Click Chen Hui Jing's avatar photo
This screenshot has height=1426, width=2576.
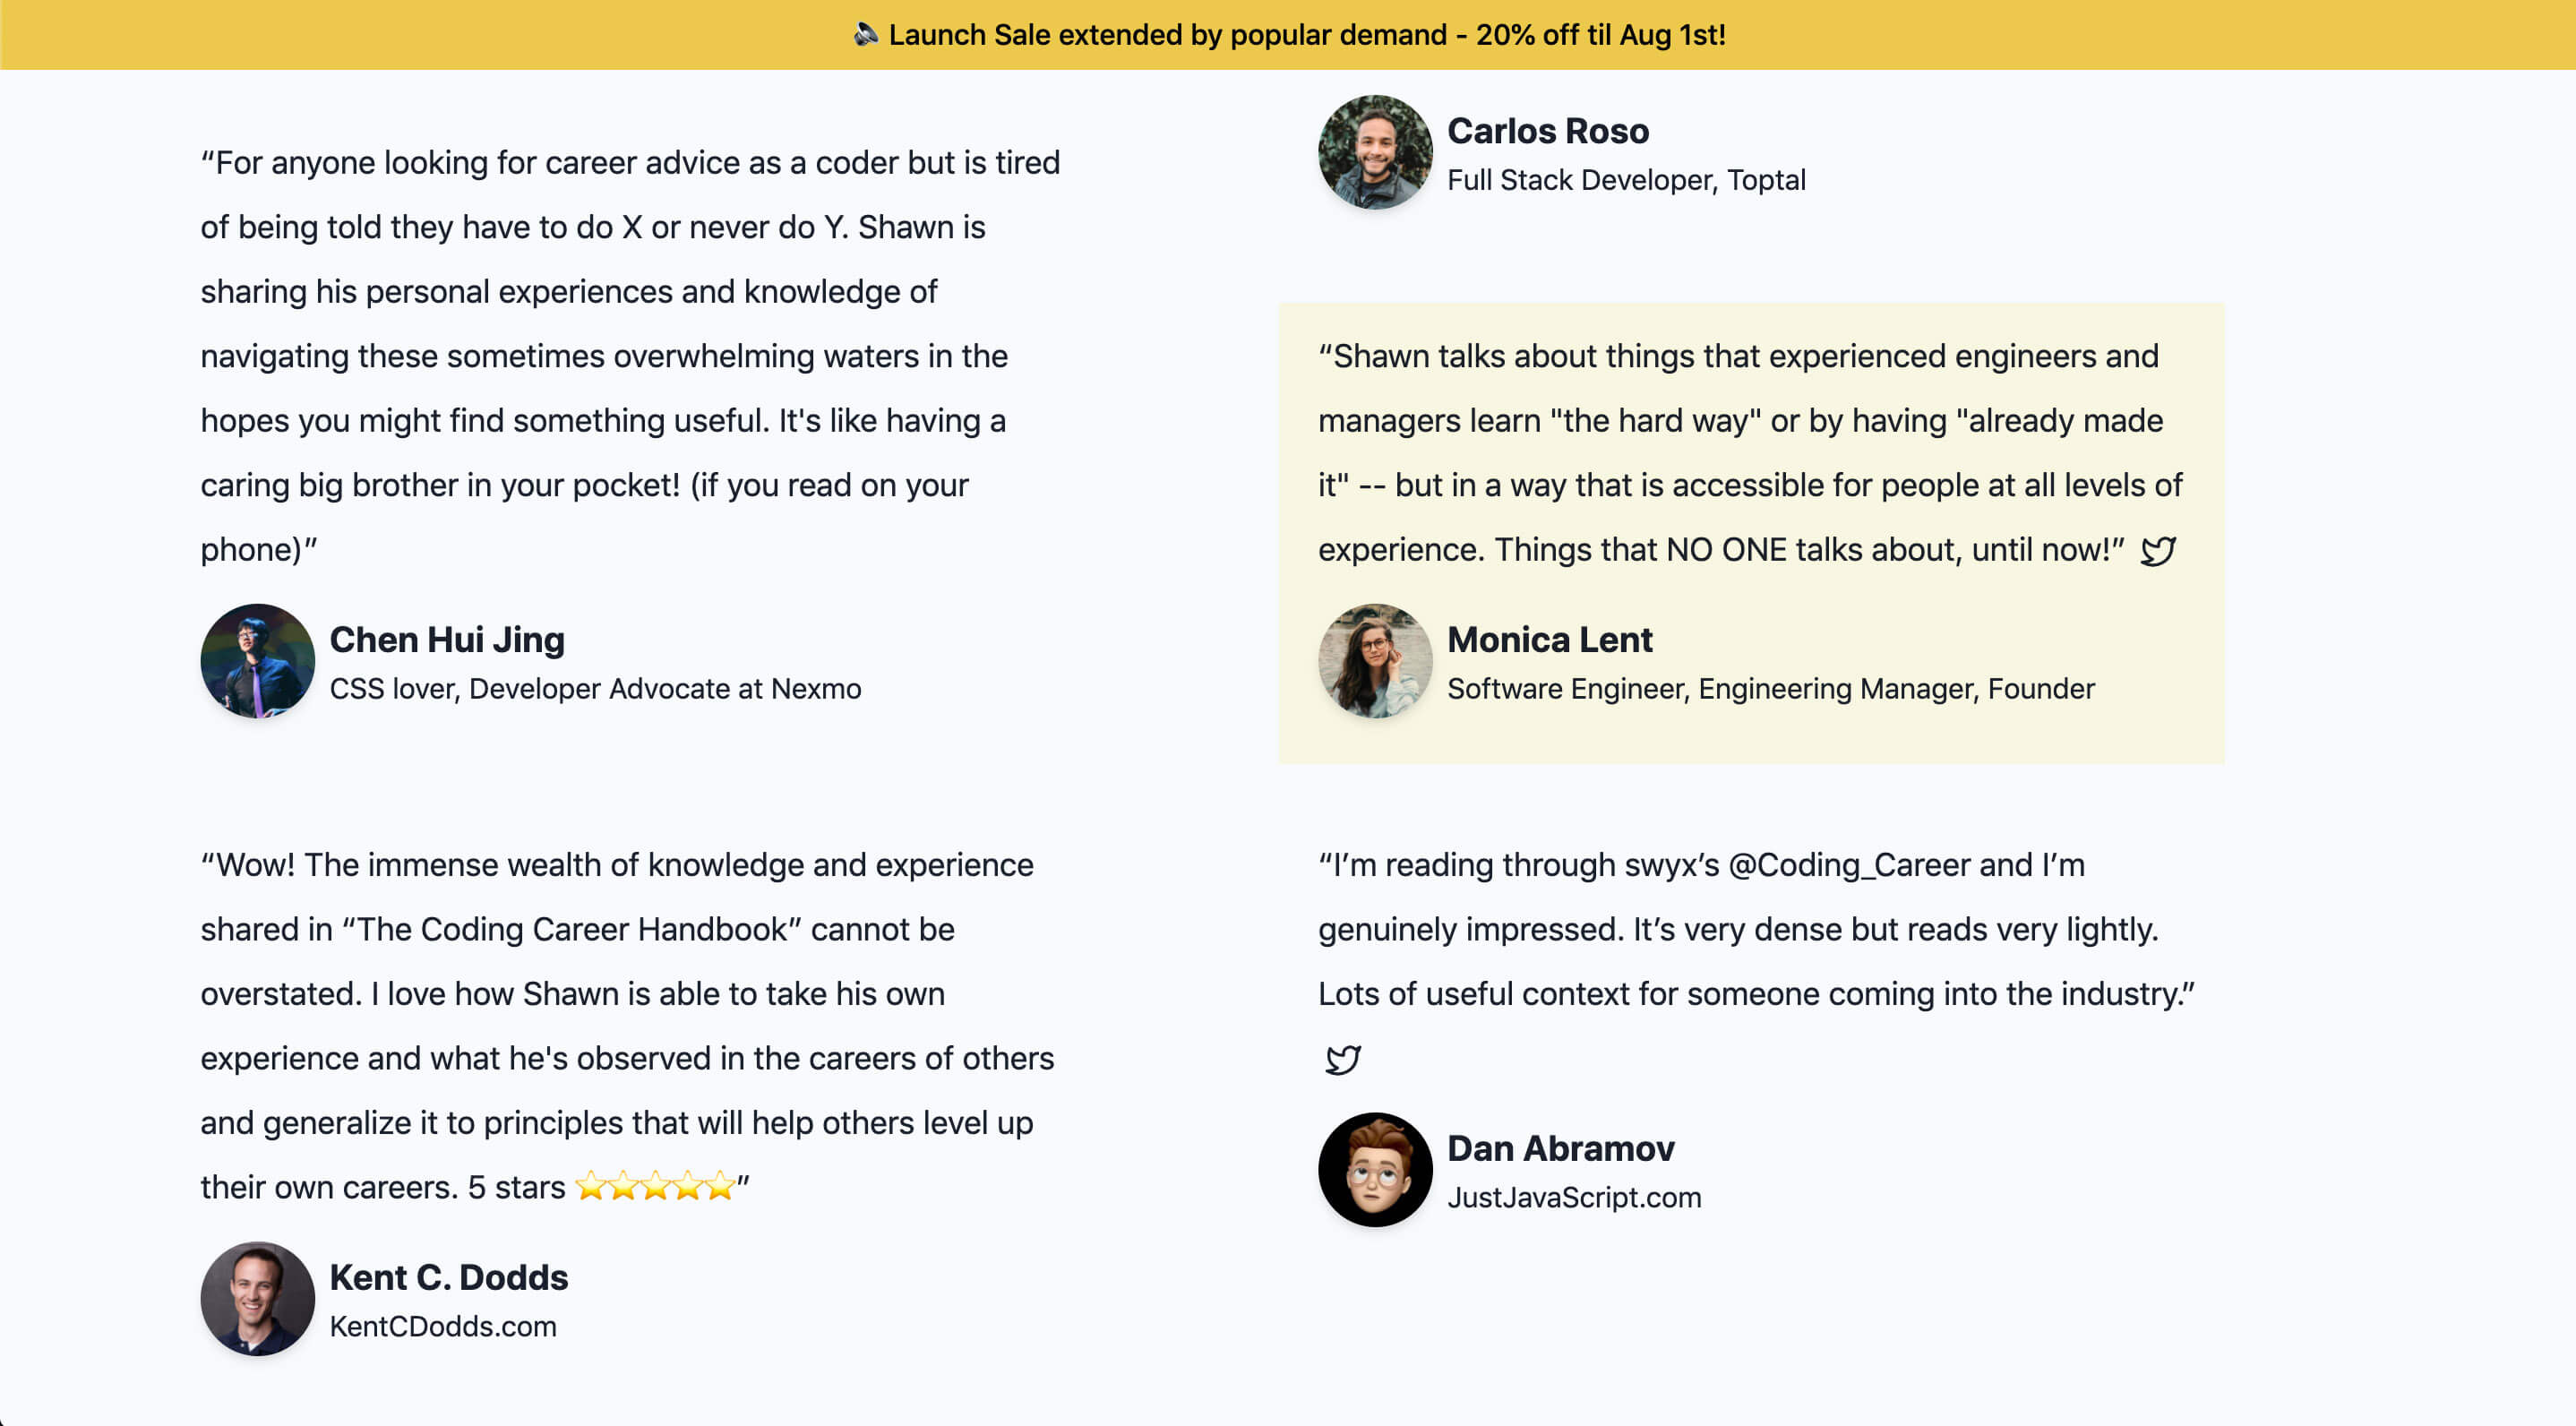(x=258, y=661)
